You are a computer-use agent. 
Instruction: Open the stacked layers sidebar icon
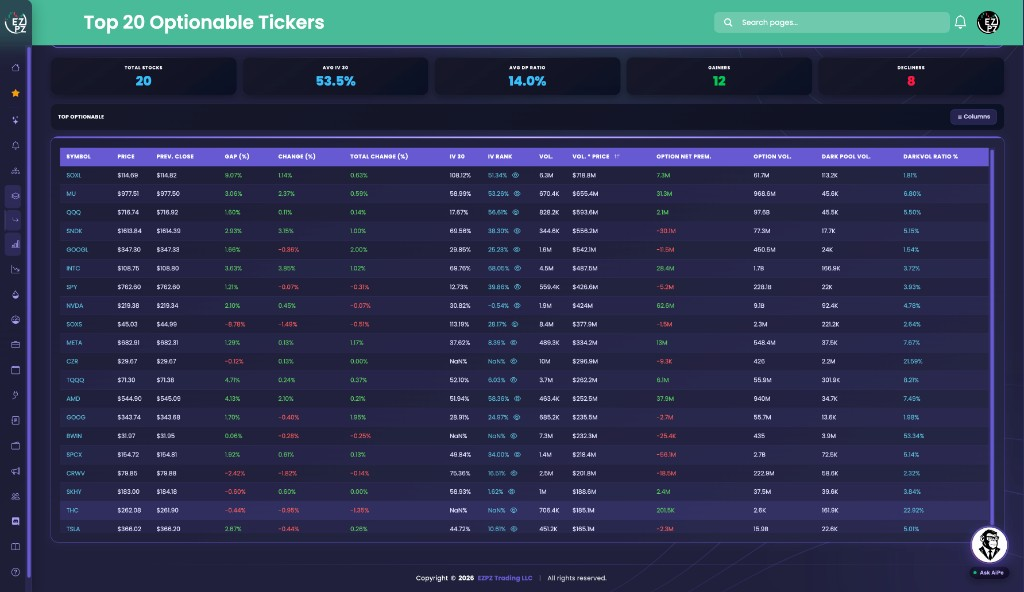pos(16,195)
